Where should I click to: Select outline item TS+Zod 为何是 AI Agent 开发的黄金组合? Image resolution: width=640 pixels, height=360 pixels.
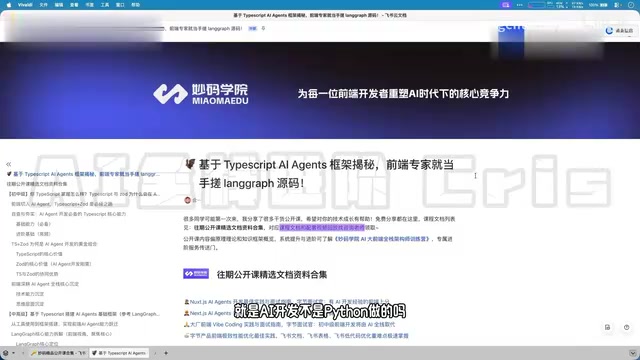pos(54,244)
